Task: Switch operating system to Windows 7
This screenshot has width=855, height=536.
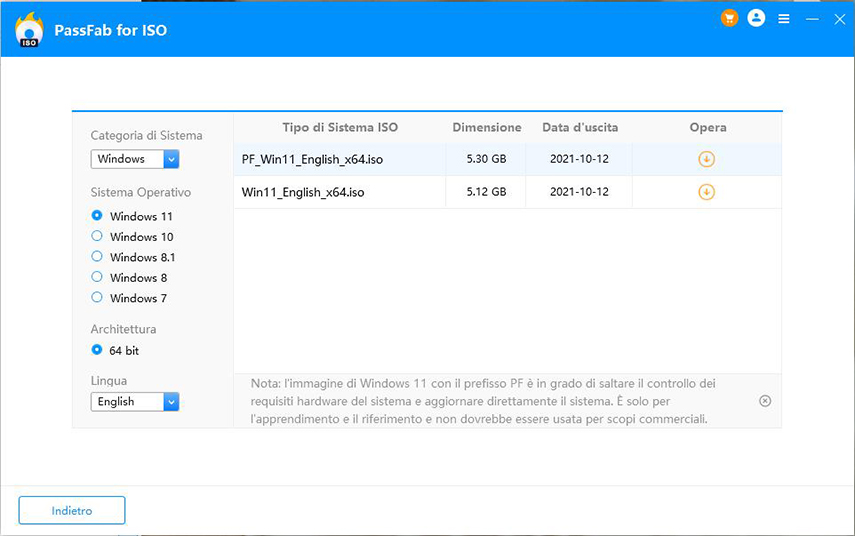Action: (97, 298)
